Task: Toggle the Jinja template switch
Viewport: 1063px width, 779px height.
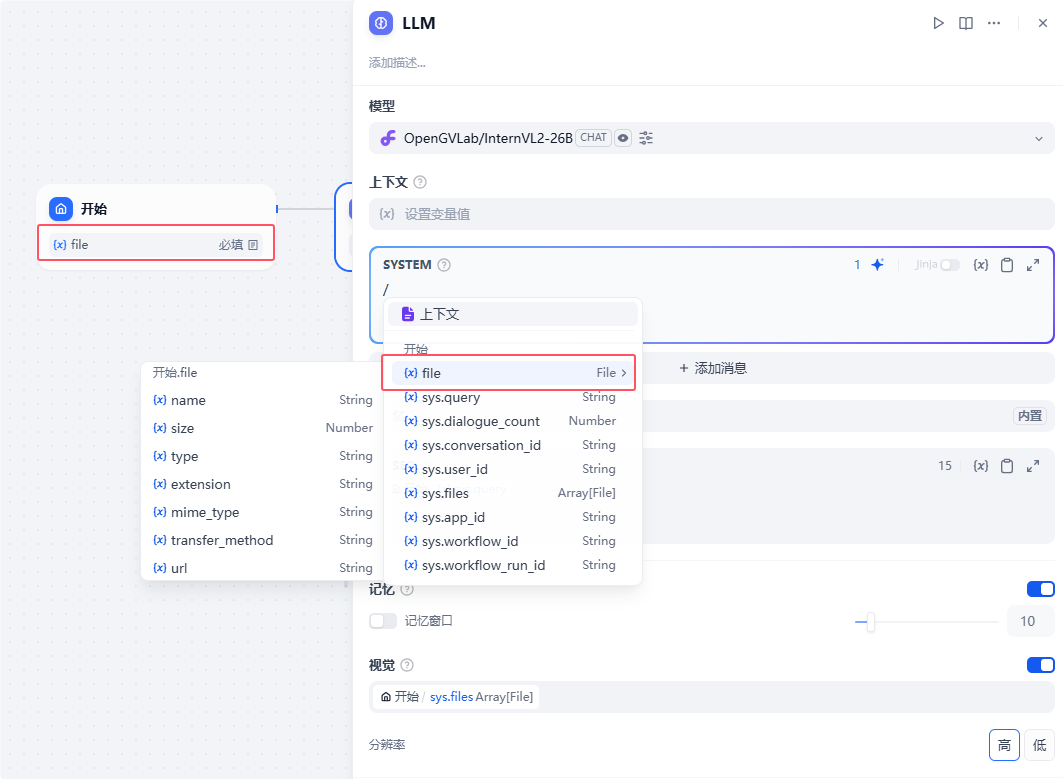Action: coord(950,264)
